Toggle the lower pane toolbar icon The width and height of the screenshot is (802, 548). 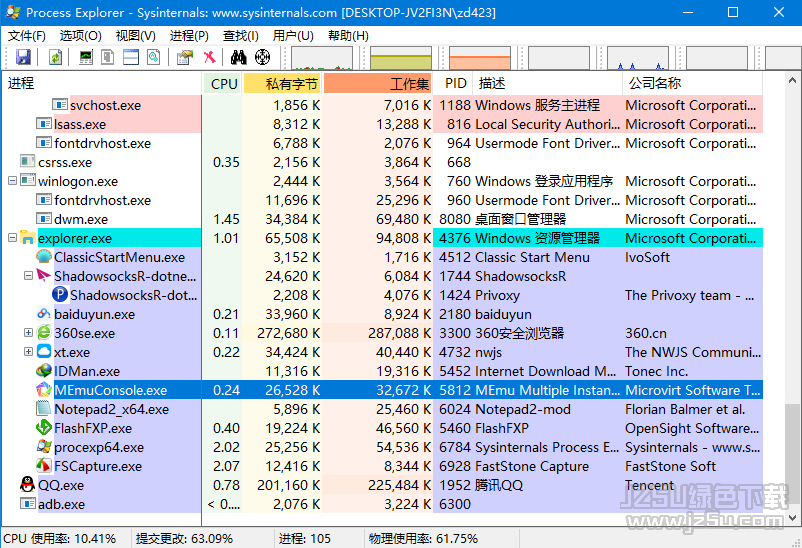(131, 57)
